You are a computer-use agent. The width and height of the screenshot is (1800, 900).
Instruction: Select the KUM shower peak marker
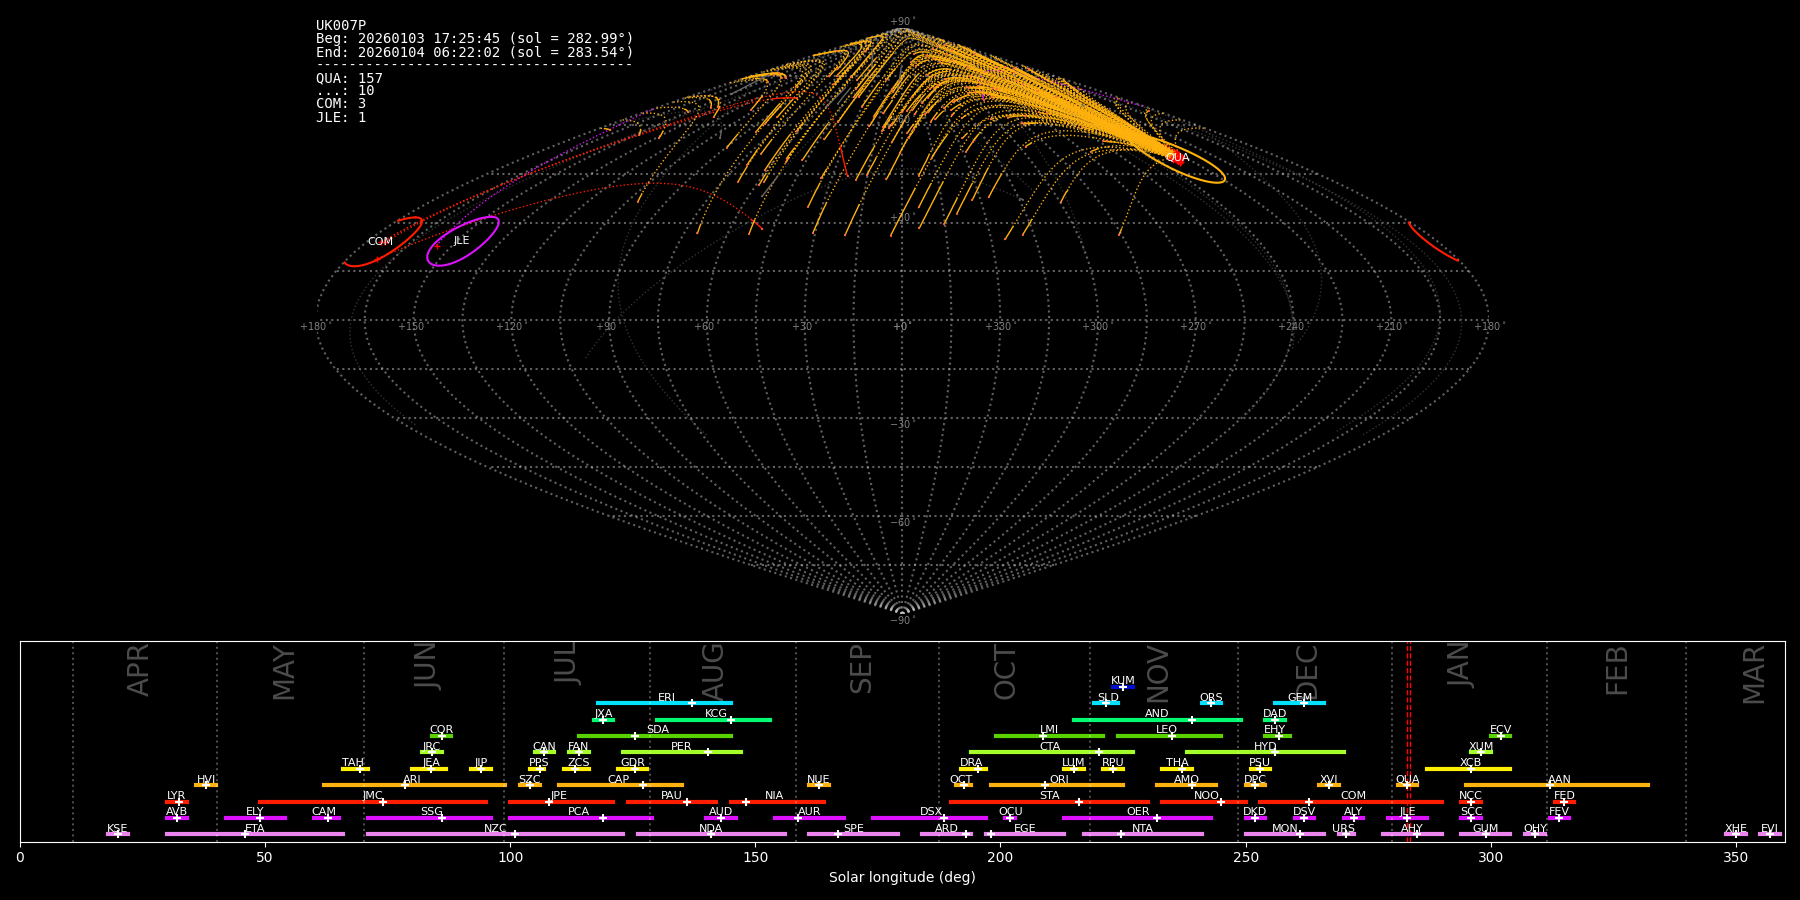[1123, 687]
